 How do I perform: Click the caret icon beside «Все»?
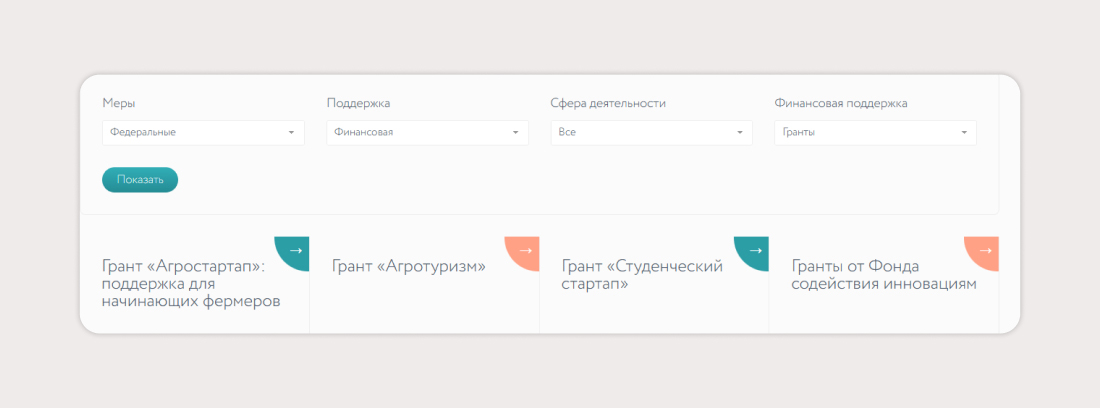click(739, 133)
